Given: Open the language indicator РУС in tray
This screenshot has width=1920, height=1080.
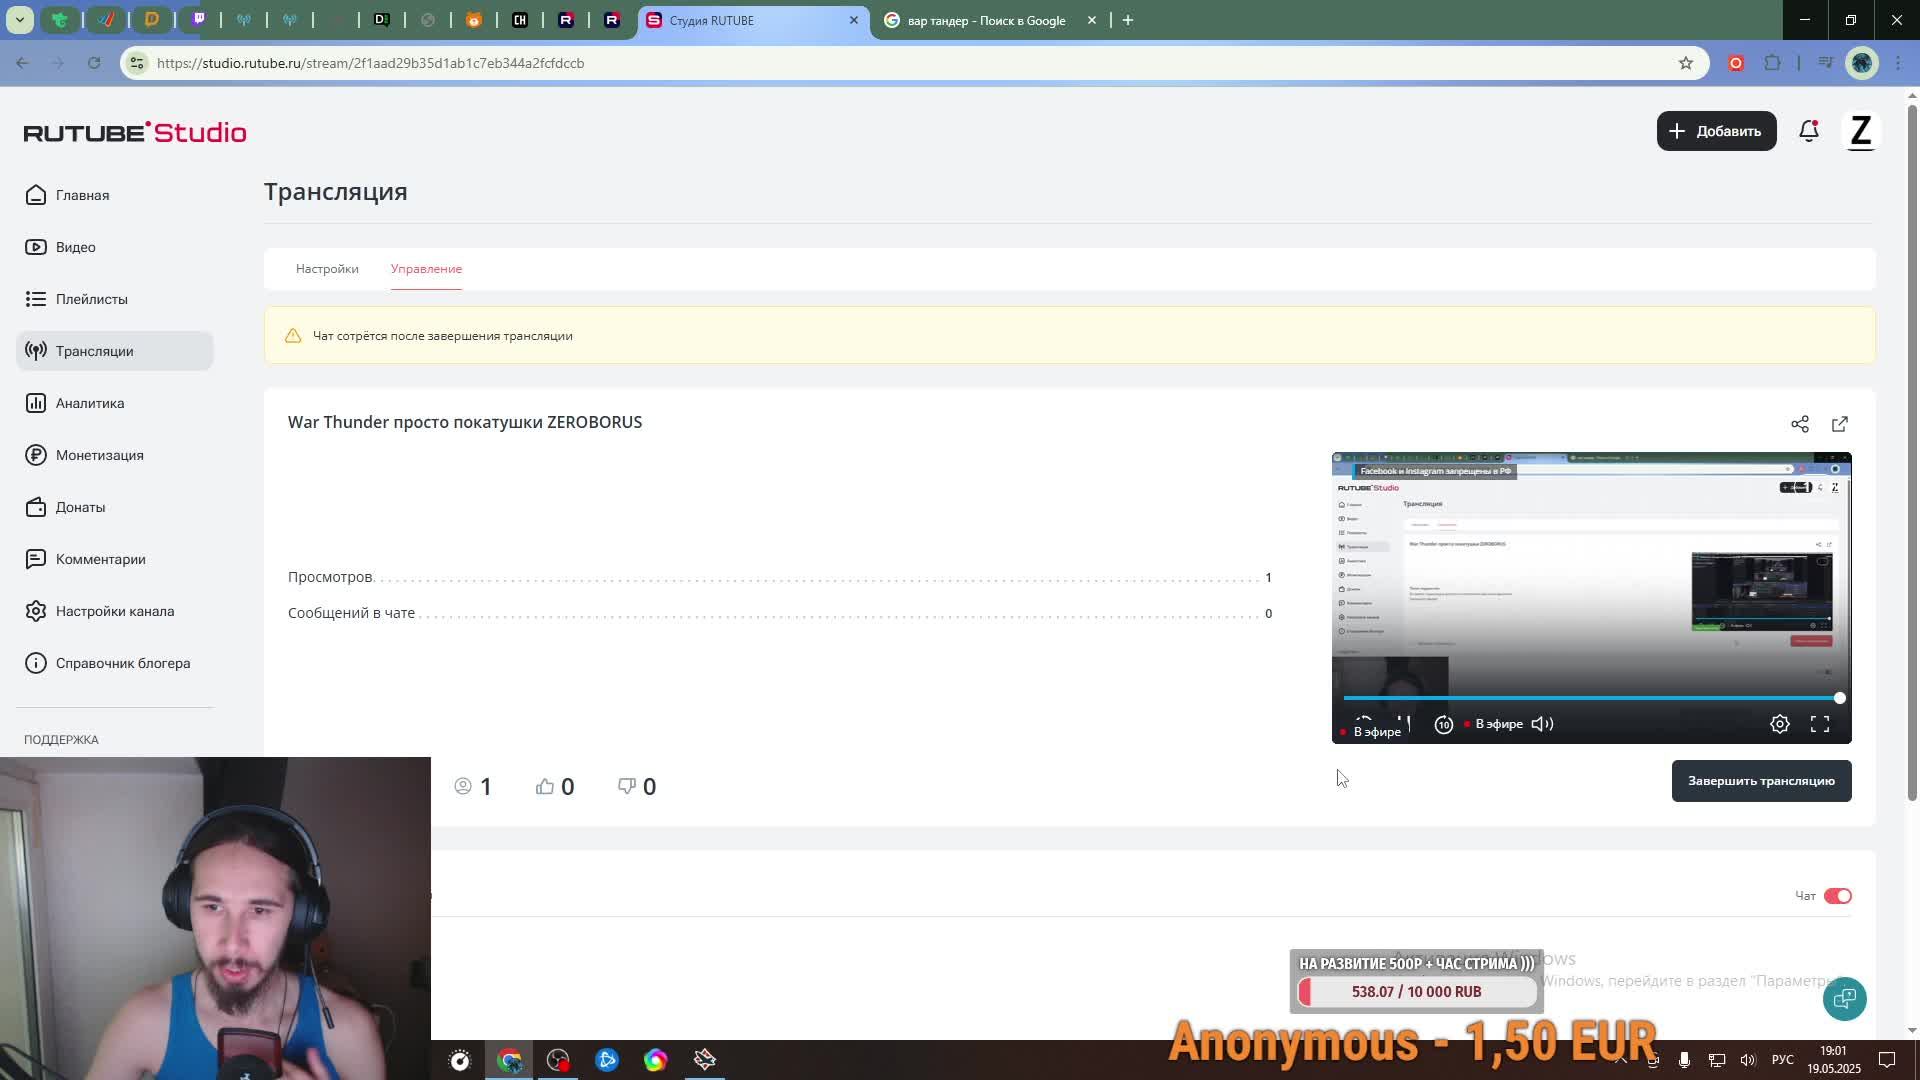Looking at the screenshot, I should point(1782,1060).
